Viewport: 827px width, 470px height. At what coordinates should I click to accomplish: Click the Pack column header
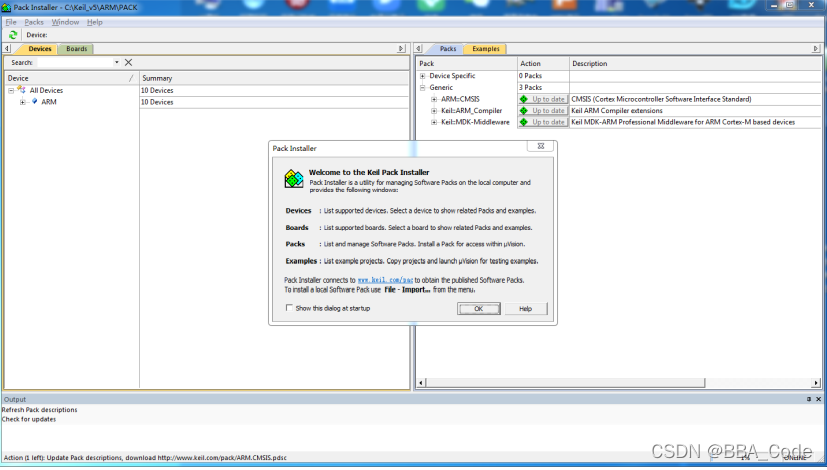[x=467, y=63]
